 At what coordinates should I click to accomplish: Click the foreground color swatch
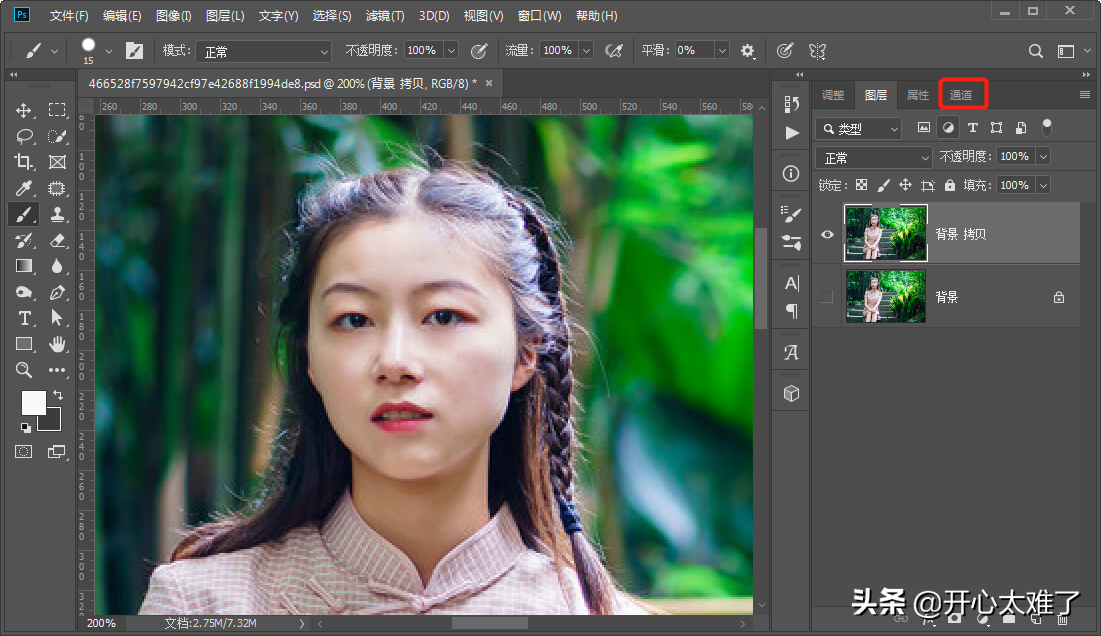[33, 403]
